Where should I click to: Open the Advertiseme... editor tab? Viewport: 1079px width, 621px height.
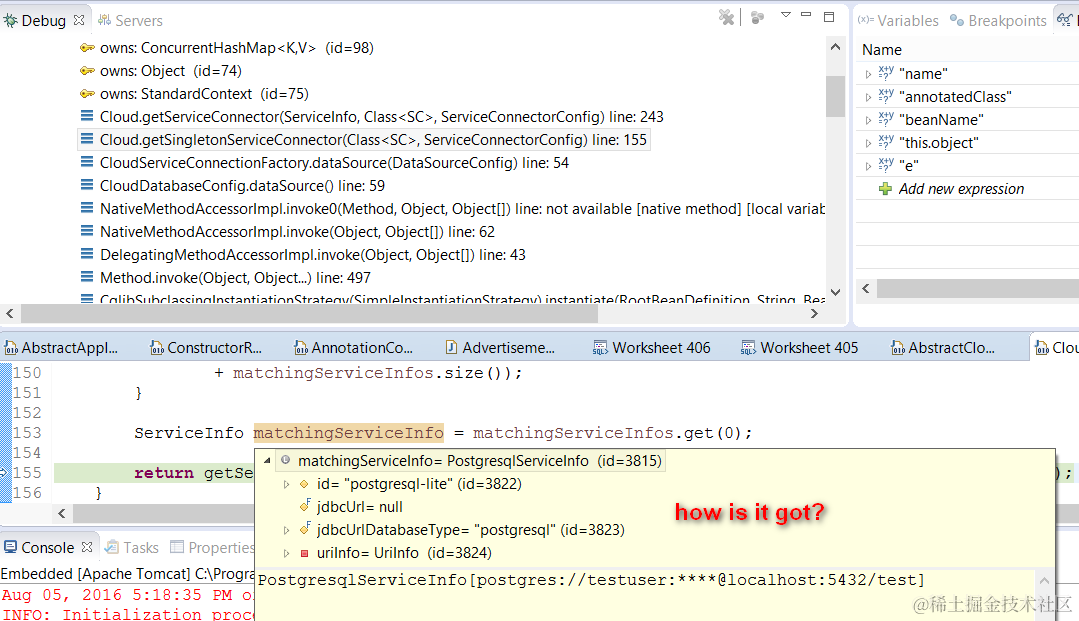pyautogui.click(x=500, y=348)
